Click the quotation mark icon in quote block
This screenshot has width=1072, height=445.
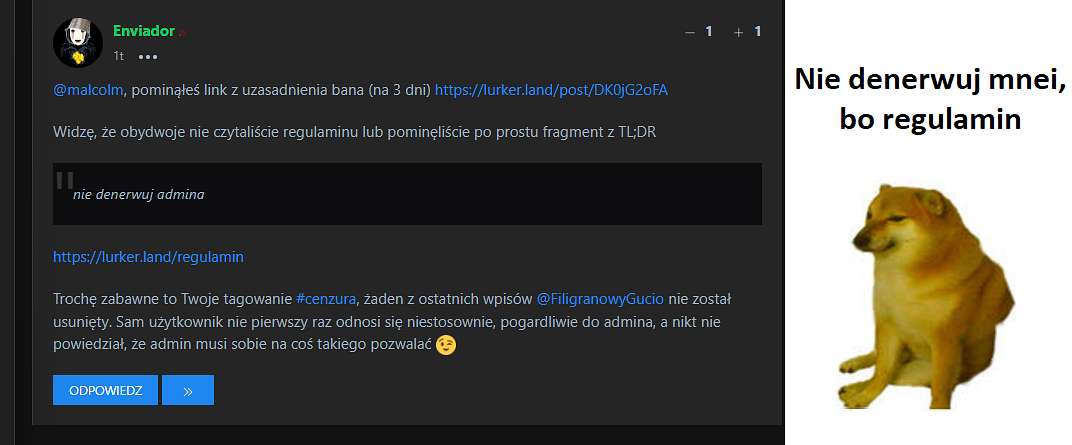click(x=65, y=180)
